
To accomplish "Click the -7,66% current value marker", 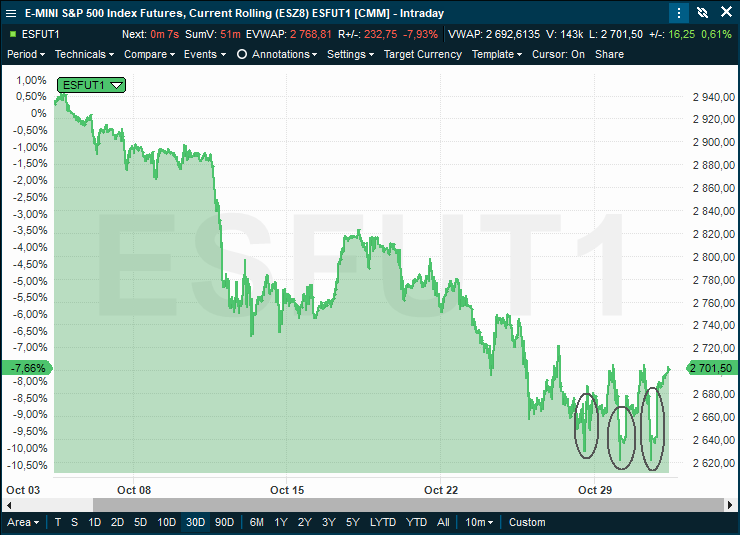I will (27, 368).
